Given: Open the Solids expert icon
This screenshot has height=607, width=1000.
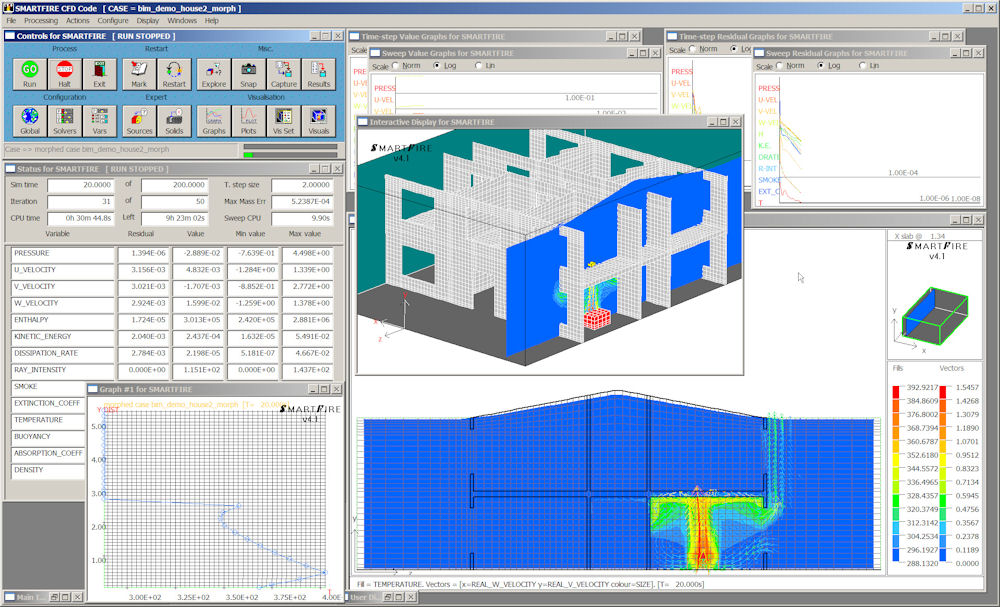Looking at the screenshot, I should click(x=174, y=121).
